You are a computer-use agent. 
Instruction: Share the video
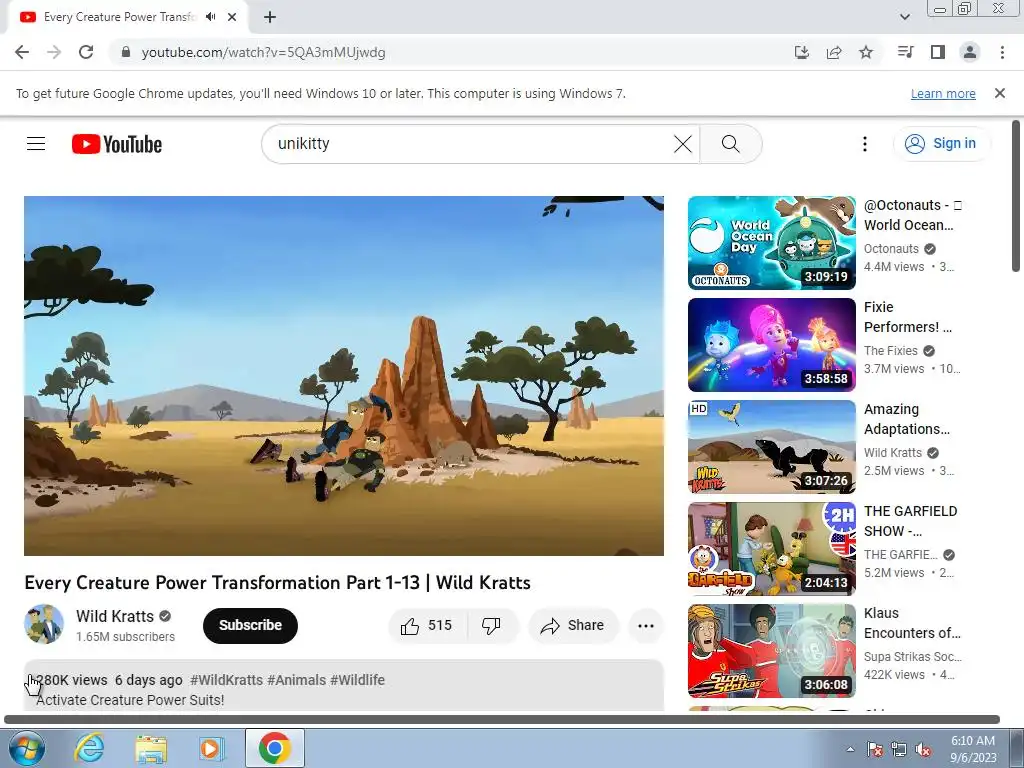(572, 626)
